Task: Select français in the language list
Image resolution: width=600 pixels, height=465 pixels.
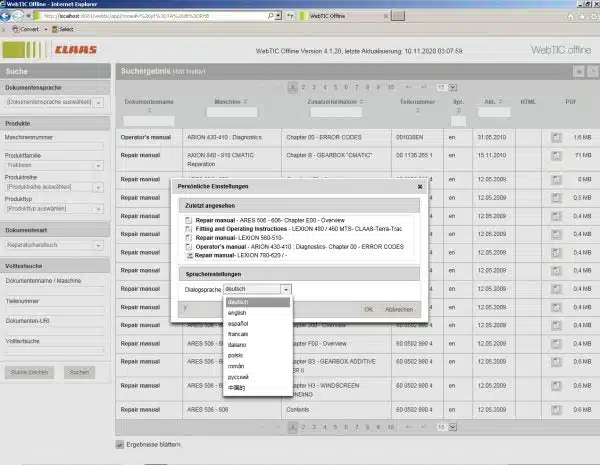Action: 258,334
